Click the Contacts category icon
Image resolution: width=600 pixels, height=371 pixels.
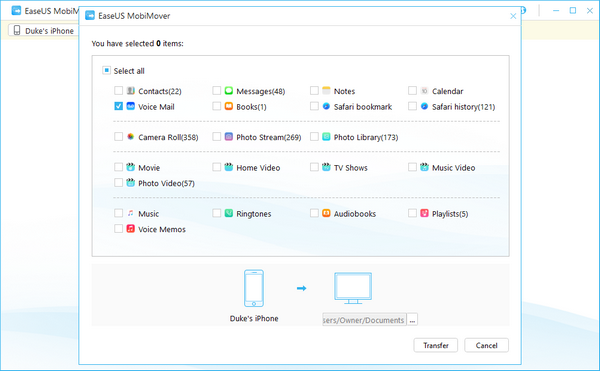point(130,91)
